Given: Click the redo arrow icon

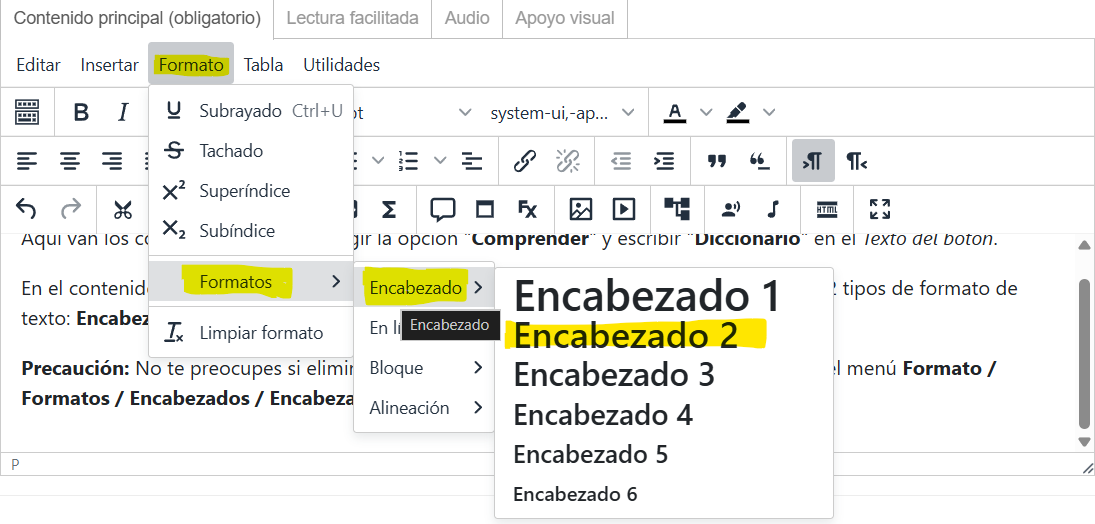Looking at the screenshot, I should point(71,209).
